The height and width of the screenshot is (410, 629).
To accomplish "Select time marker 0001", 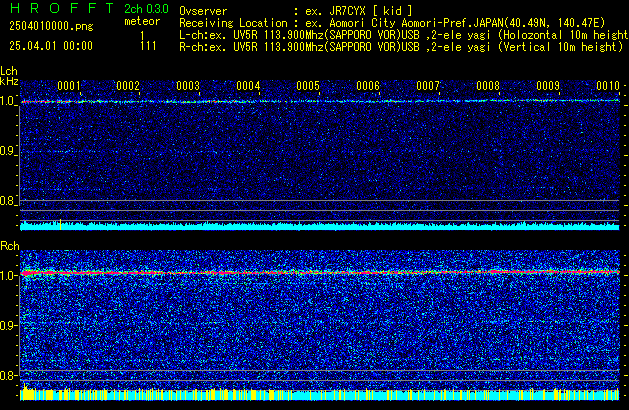I will coord(69,86).
